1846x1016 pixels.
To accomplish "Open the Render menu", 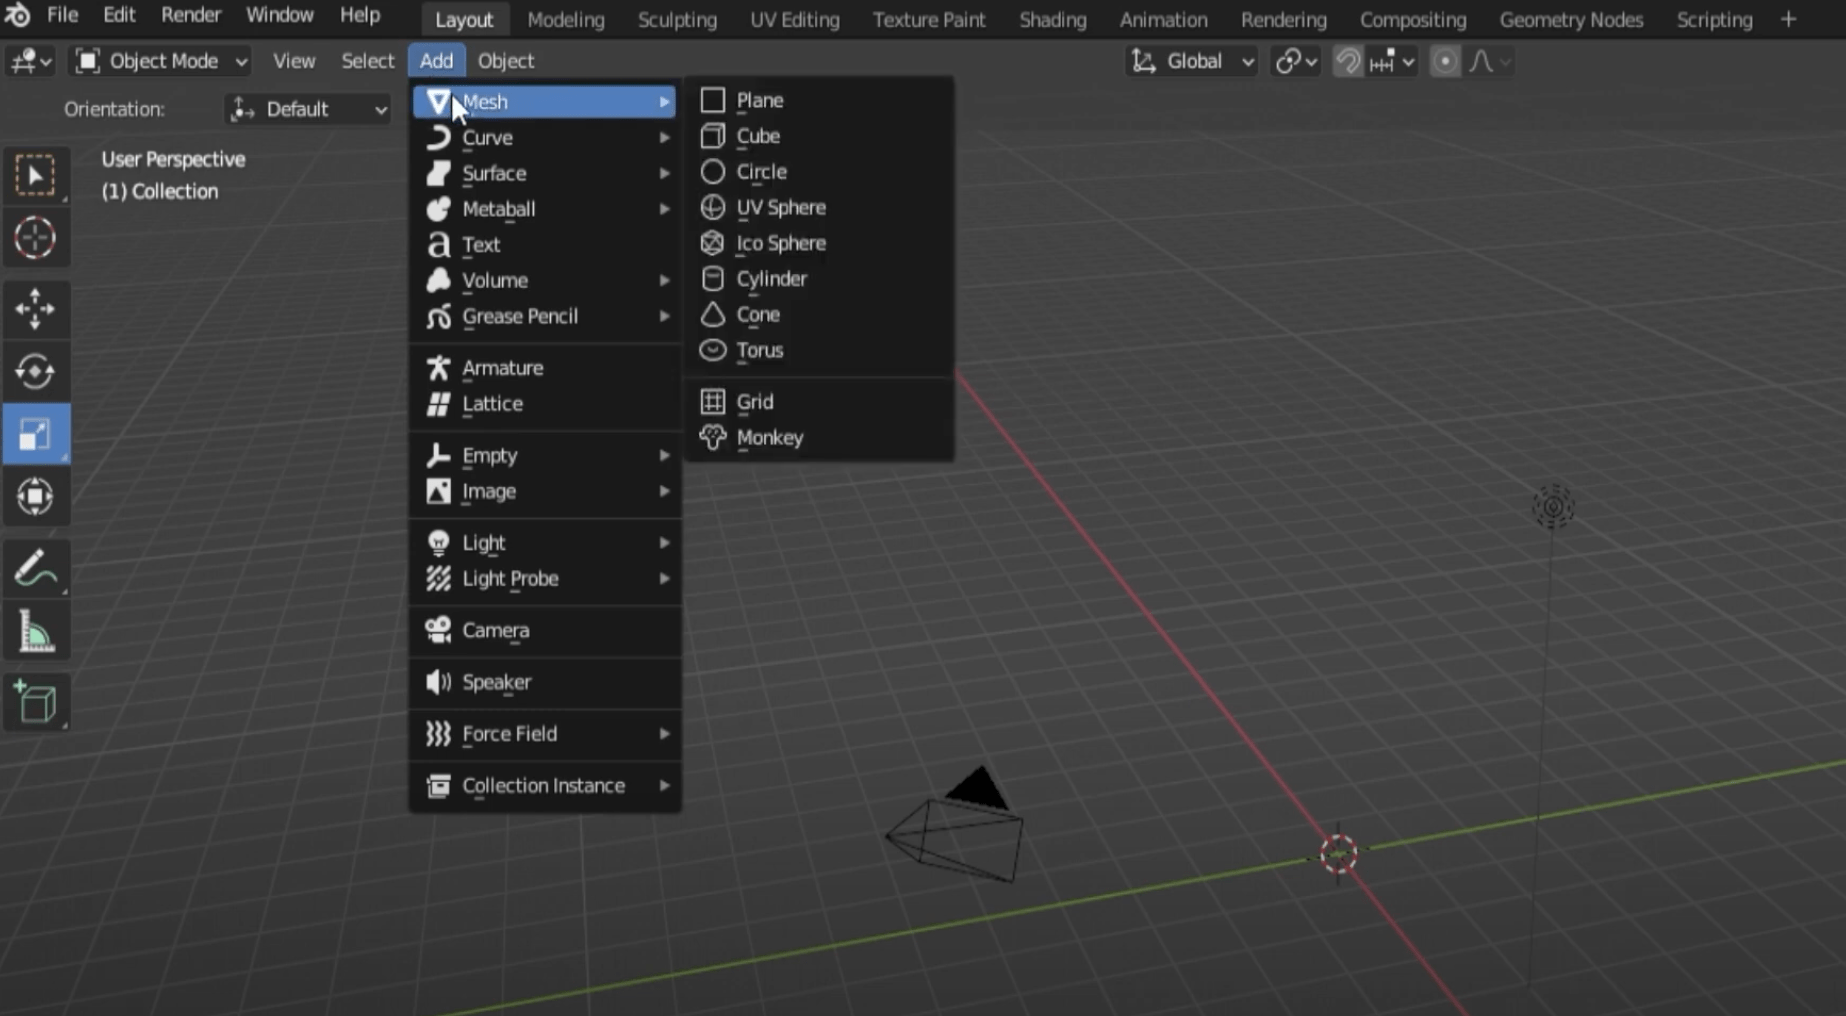I will pos(190,15).
